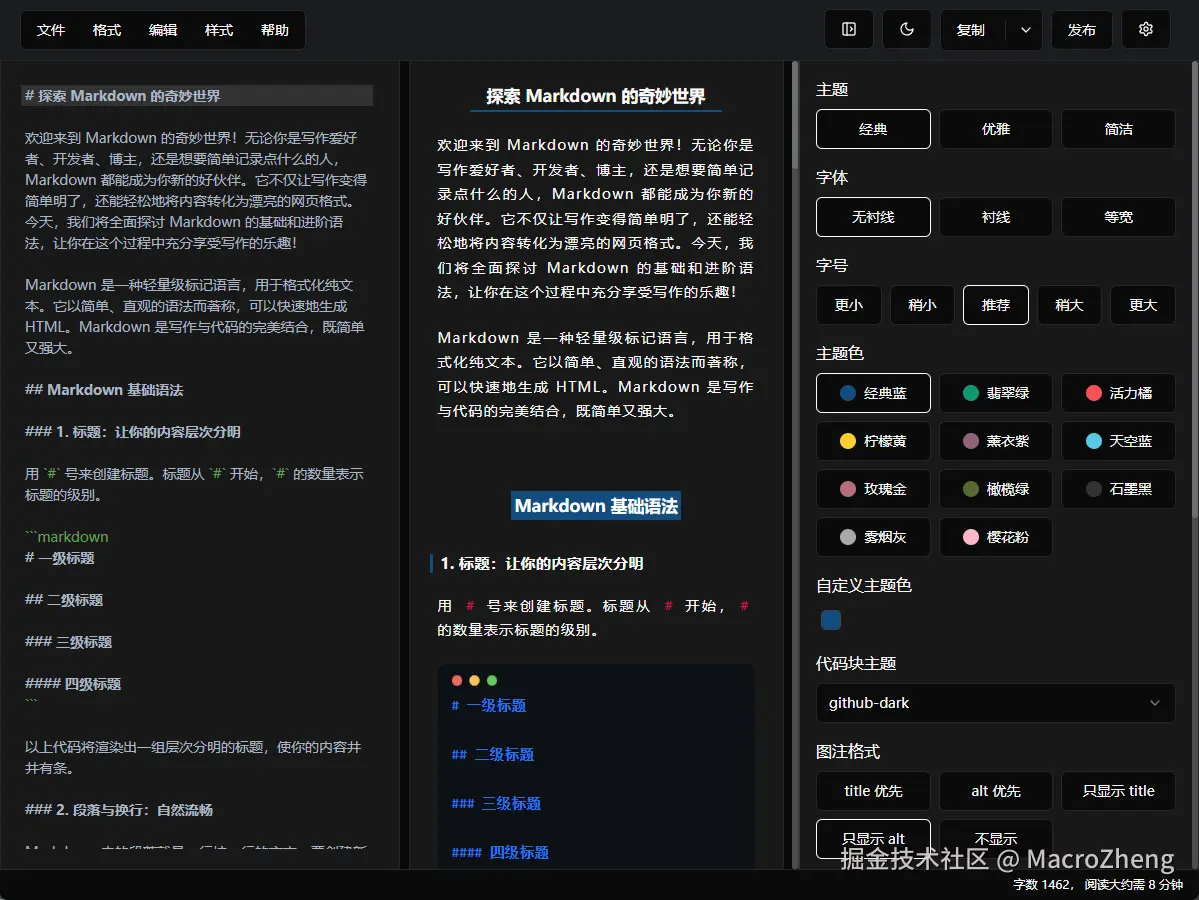The image size is (1199, 900).
Task: Pick the 樱花粉 theme color
Action: (x=996, y=538)
